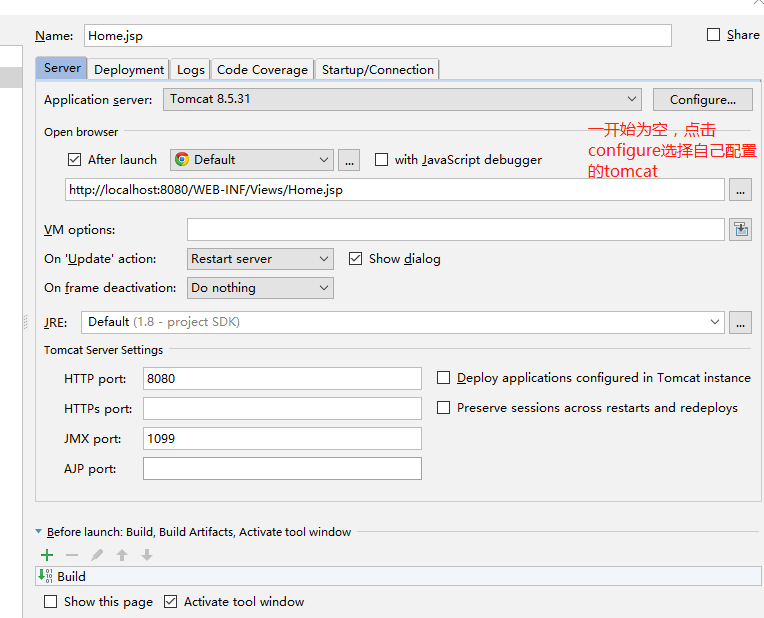Uncheck the After launch checkbox
The image size is (764, 618).
(x=75, y=159)
